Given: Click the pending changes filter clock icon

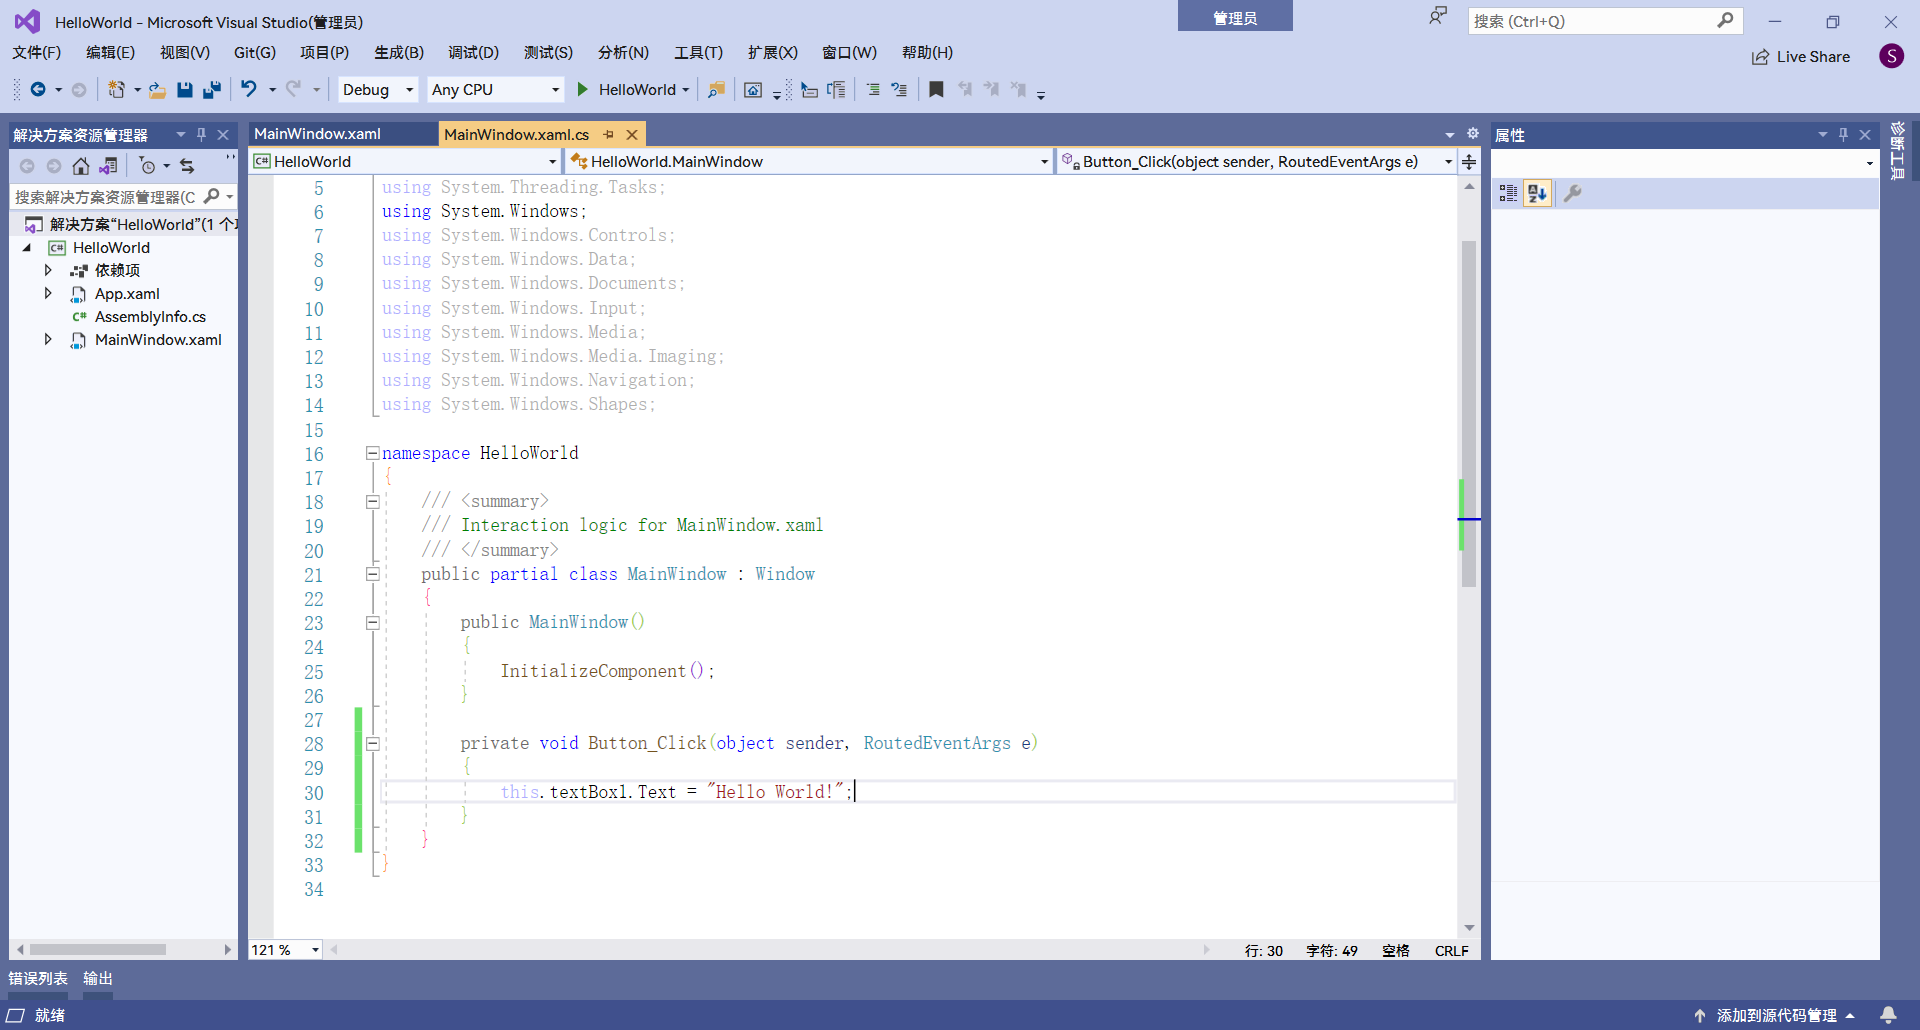Looking at the screenshot, I should pyautogui.click(x=147, y=166).
